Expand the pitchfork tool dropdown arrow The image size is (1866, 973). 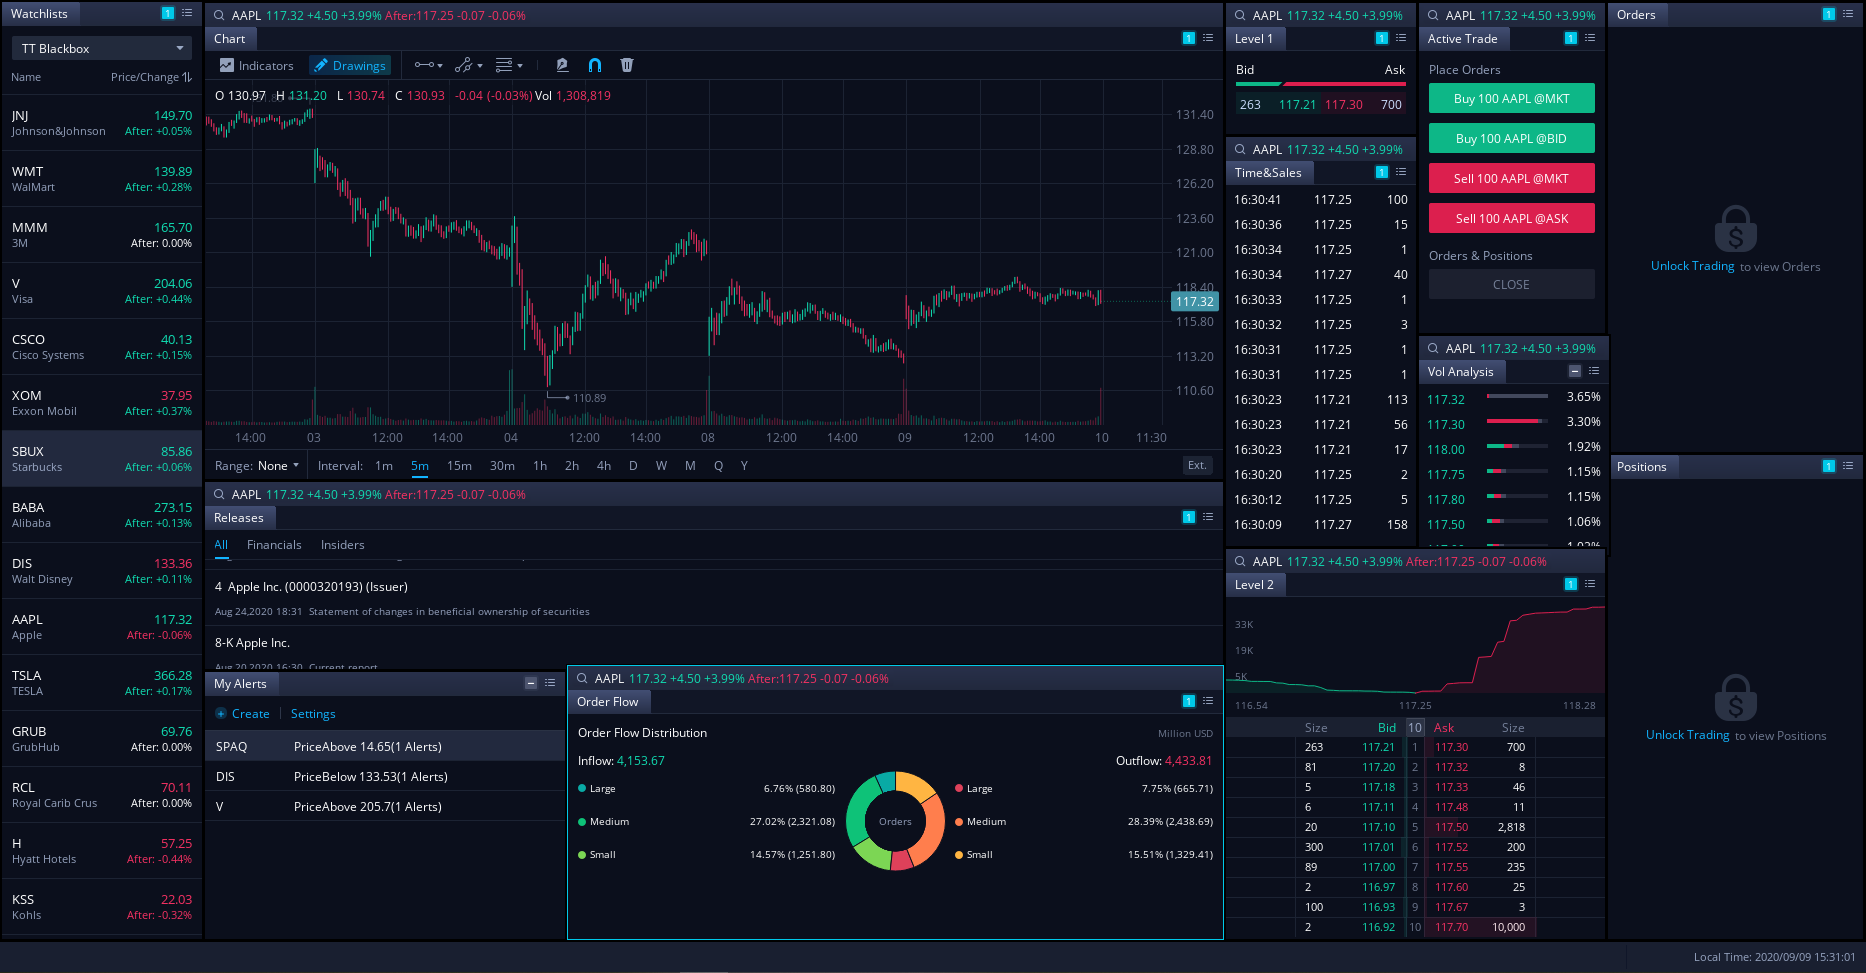tap(480, 66)
